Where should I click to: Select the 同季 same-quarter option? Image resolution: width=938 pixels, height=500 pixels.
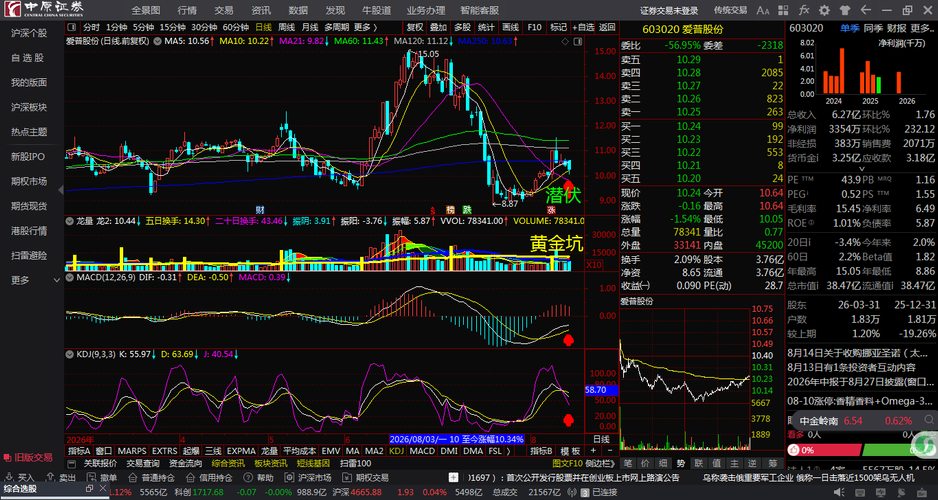(x=873, y=28)
